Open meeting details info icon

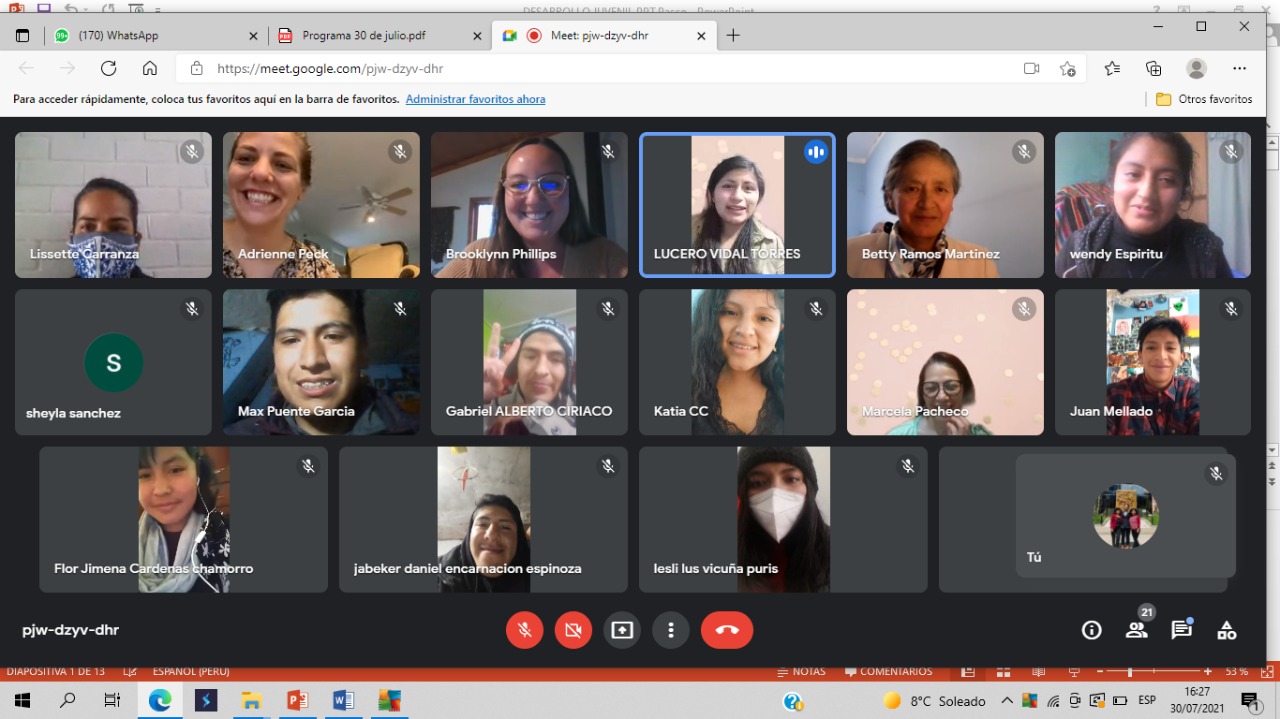[1092, 630]
